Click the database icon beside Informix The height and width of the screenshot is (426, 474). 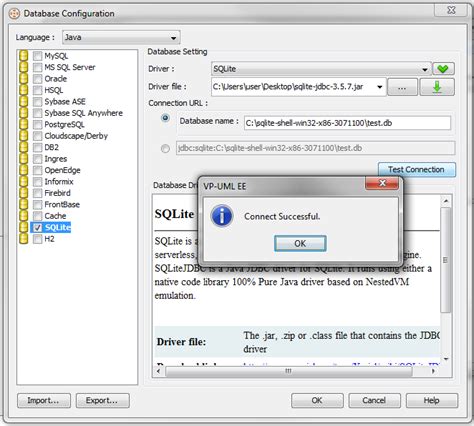pos(23,181)
